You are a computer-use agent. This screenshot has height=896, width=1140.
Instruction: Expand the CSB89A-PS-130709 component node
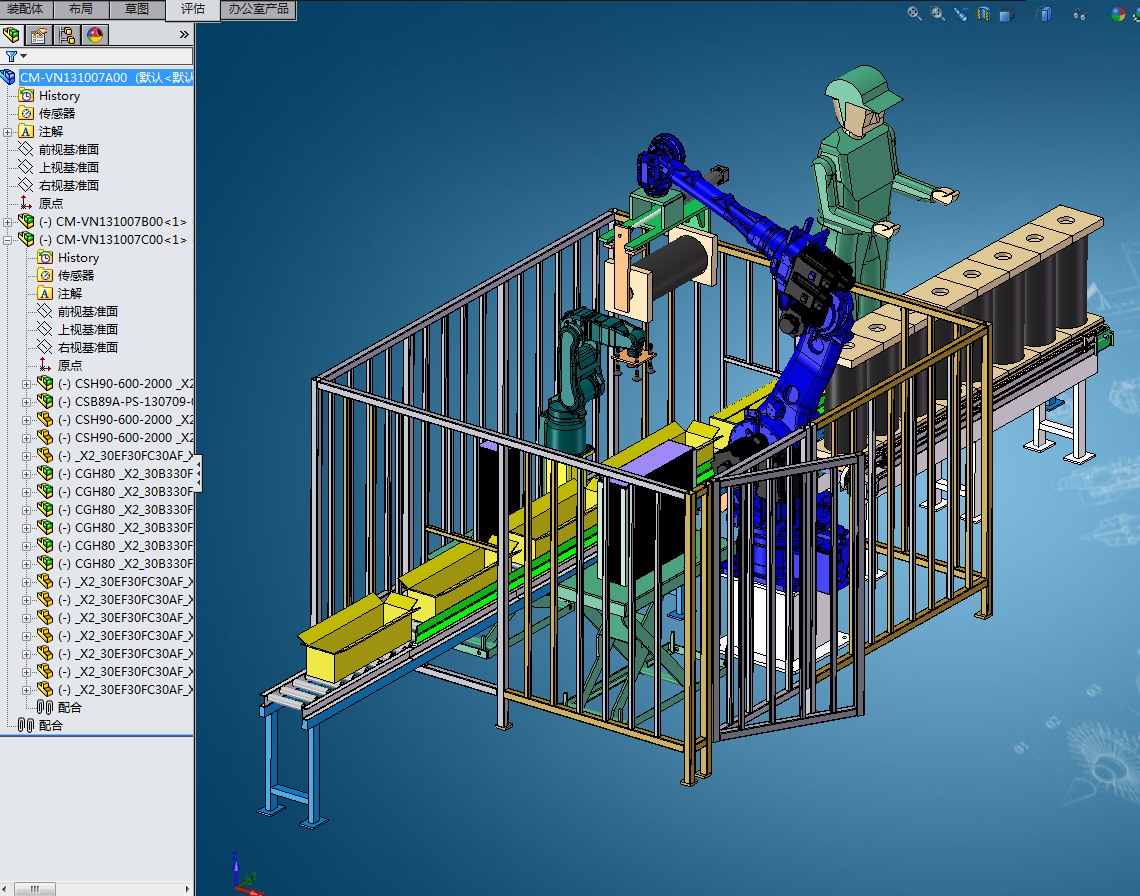coord(27,402)
